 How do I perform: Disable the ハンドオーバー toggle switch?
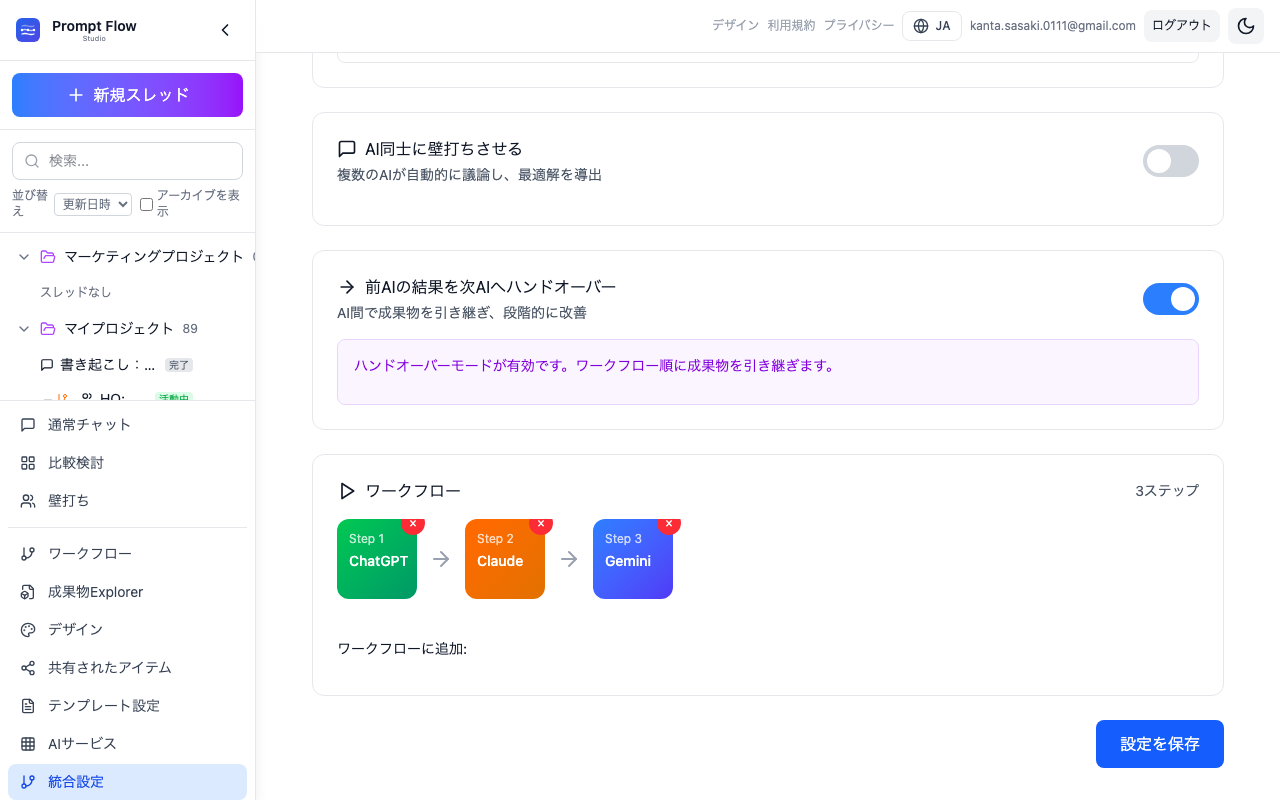click(x=1171, y=299)
